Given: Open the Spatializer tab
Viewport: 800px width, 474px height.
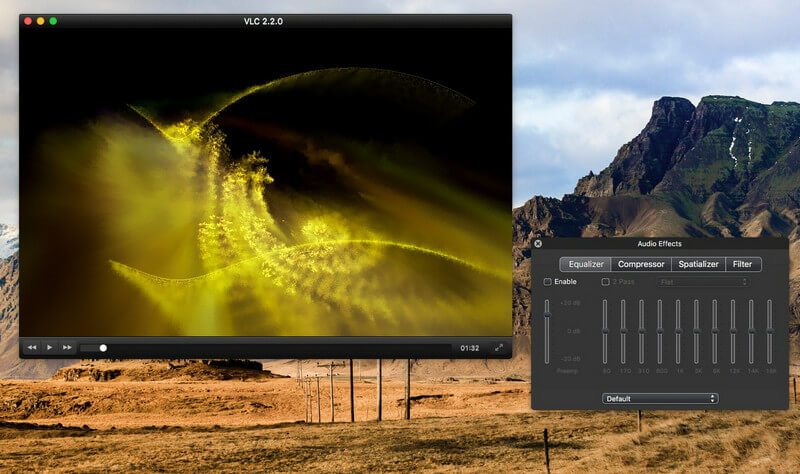Looking at the screenshot, I should (698, 264).
